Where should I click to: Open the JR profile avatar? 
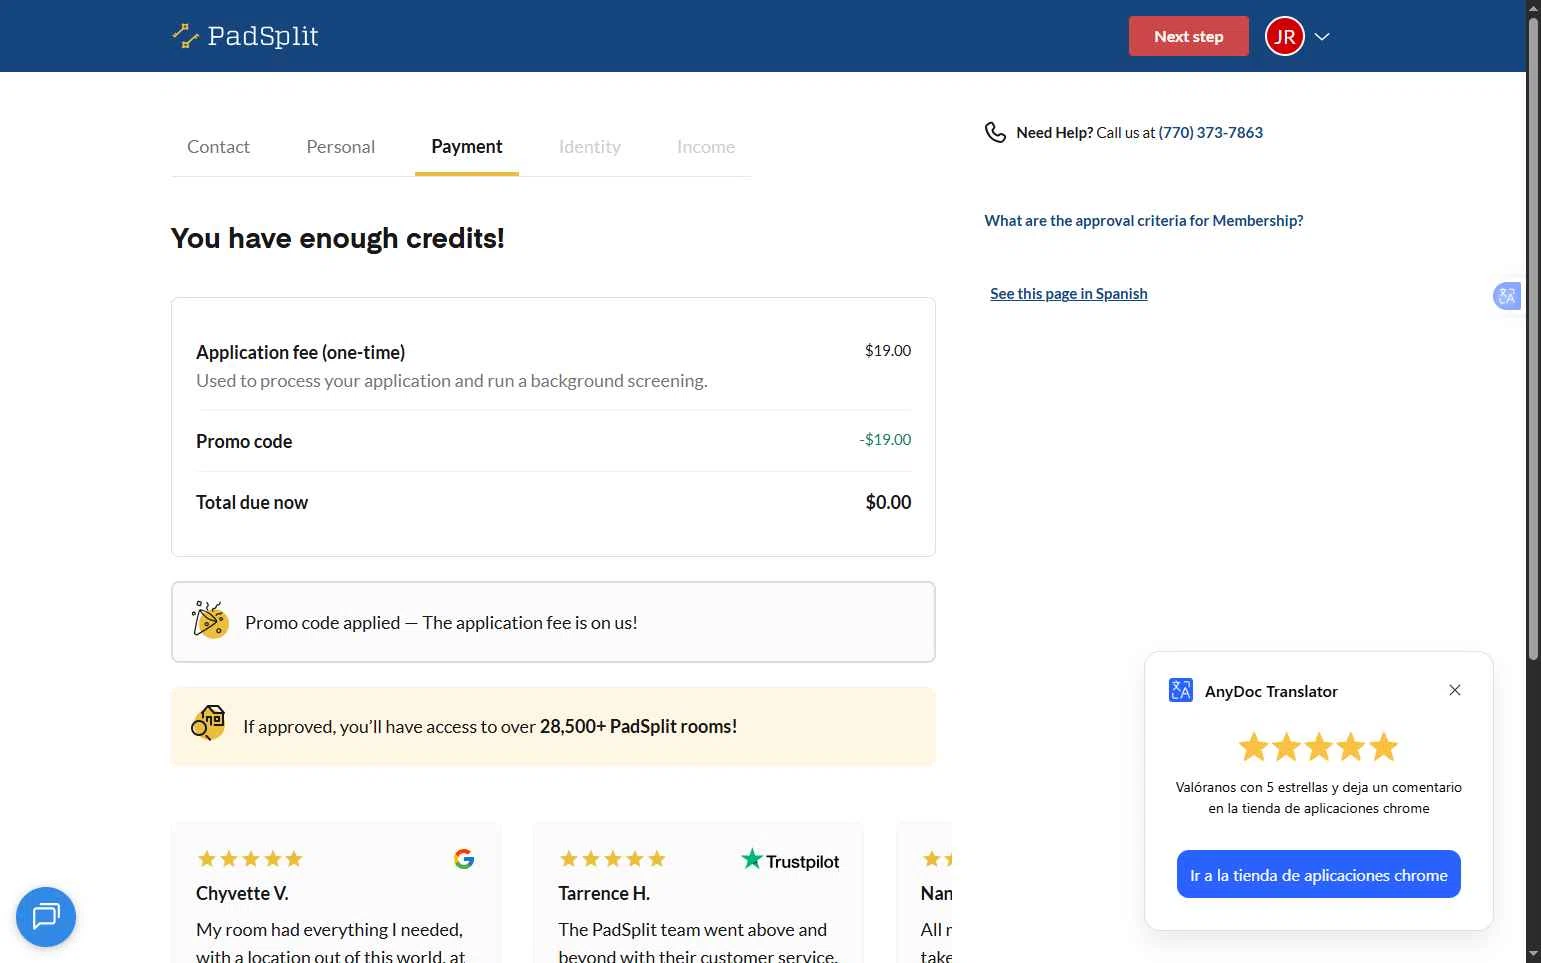pyautogui.click(x=1285, y=37)
